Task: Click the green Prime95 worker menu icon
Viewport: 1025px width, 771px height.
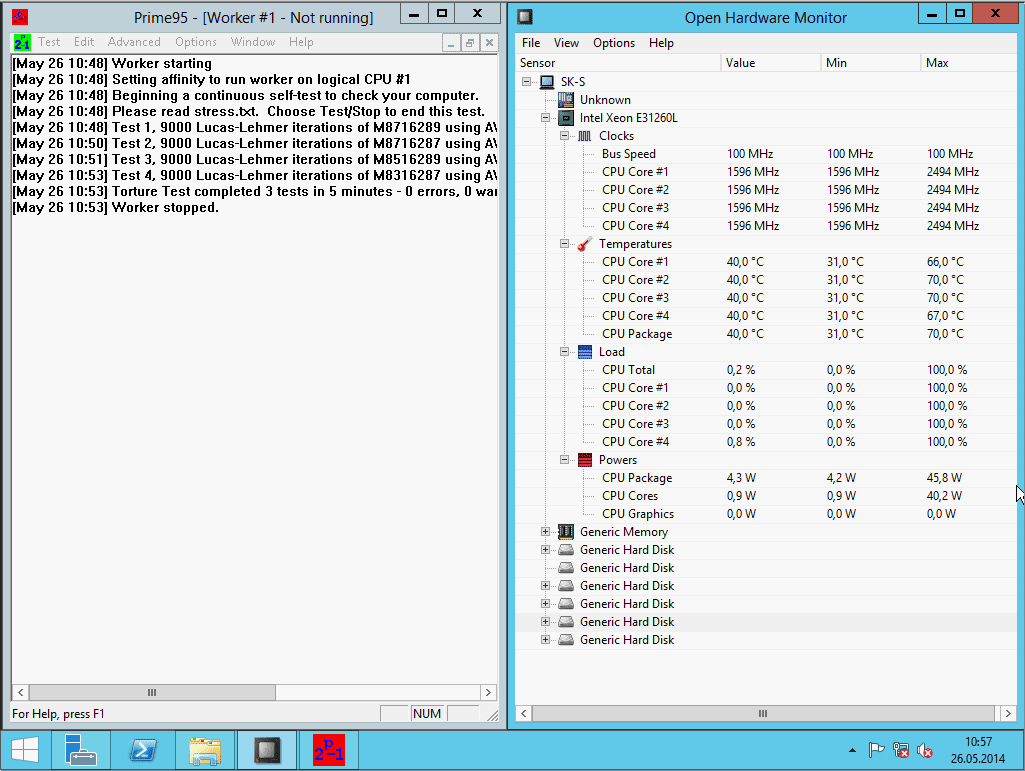Action: 22,43
